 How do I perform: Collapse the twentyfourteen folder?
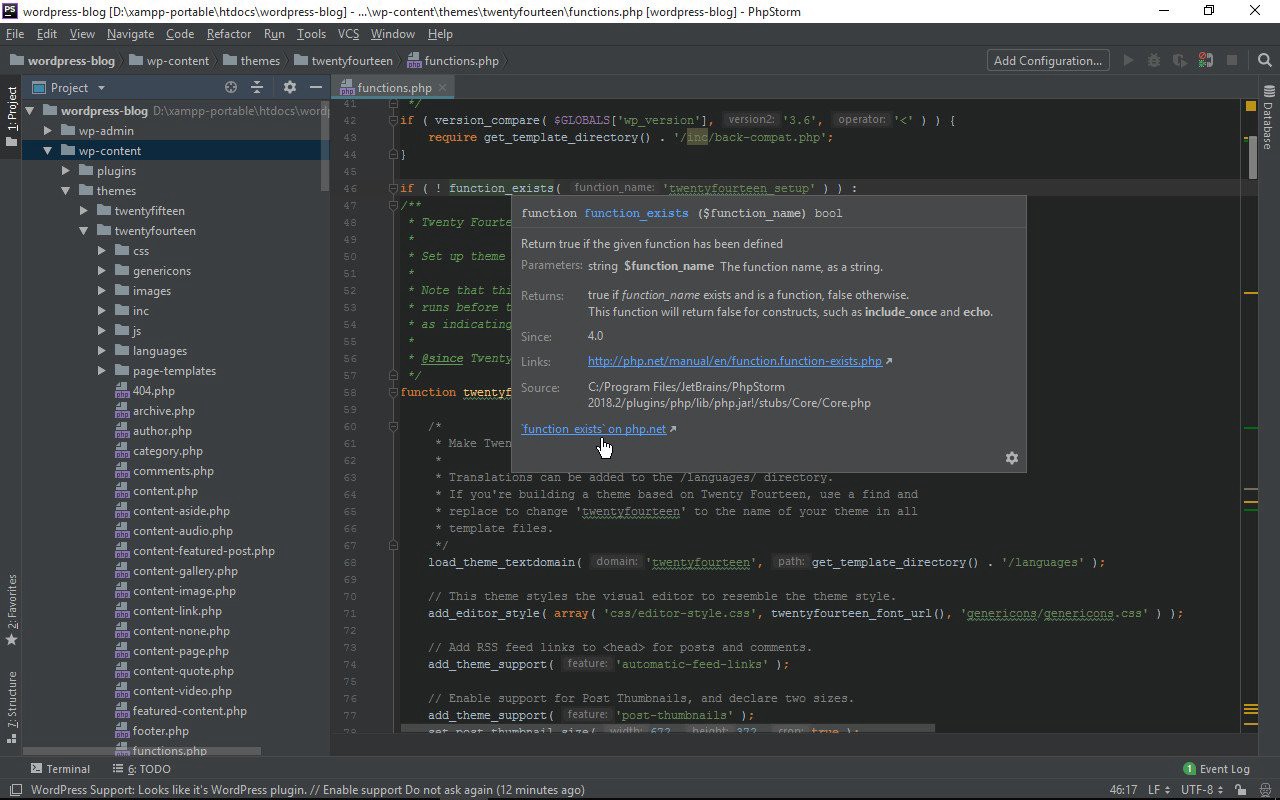pyautogui.click(x=84, y=231)
